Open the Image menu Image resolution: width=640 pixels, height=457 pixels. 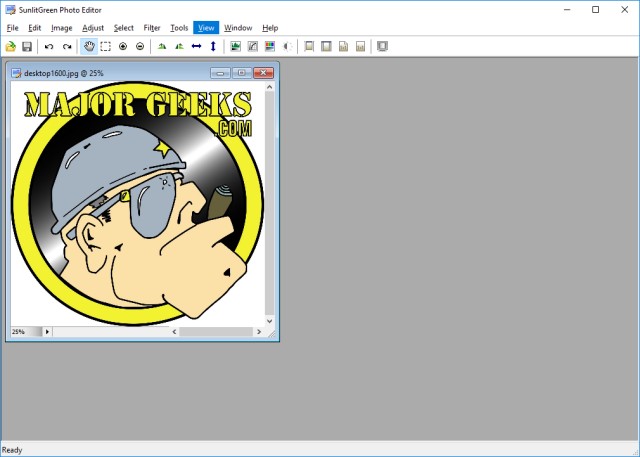click(62, 28)
